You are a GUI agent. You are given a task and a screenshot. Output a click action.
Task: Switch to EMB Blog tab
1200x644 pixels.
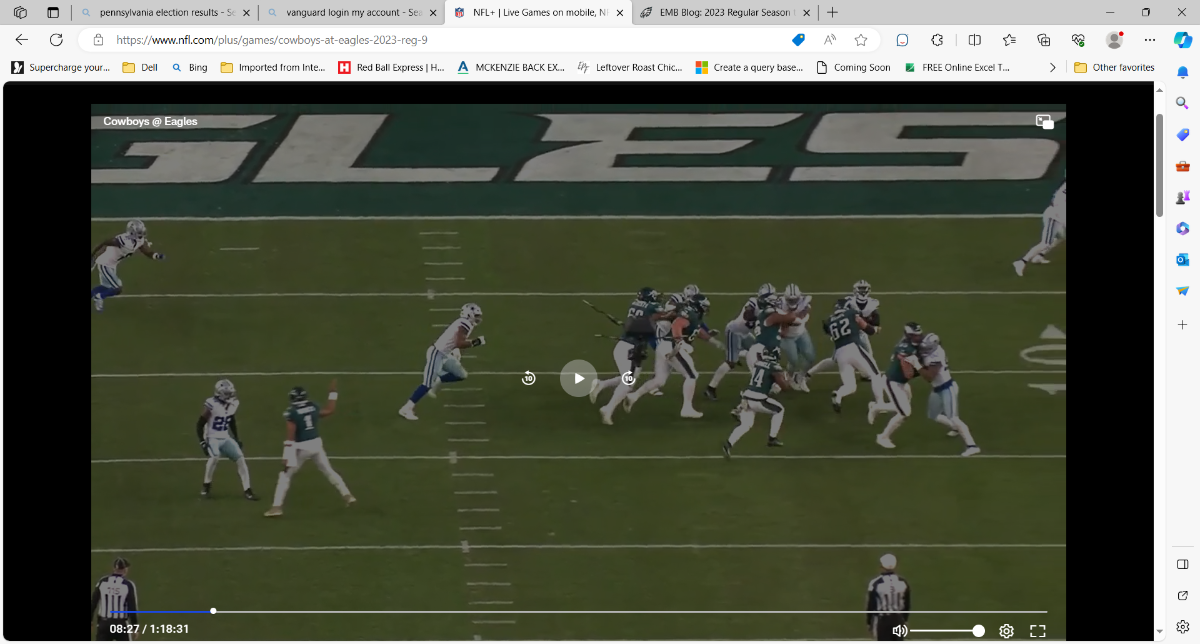pyautogui.click(x=716, y=13)
